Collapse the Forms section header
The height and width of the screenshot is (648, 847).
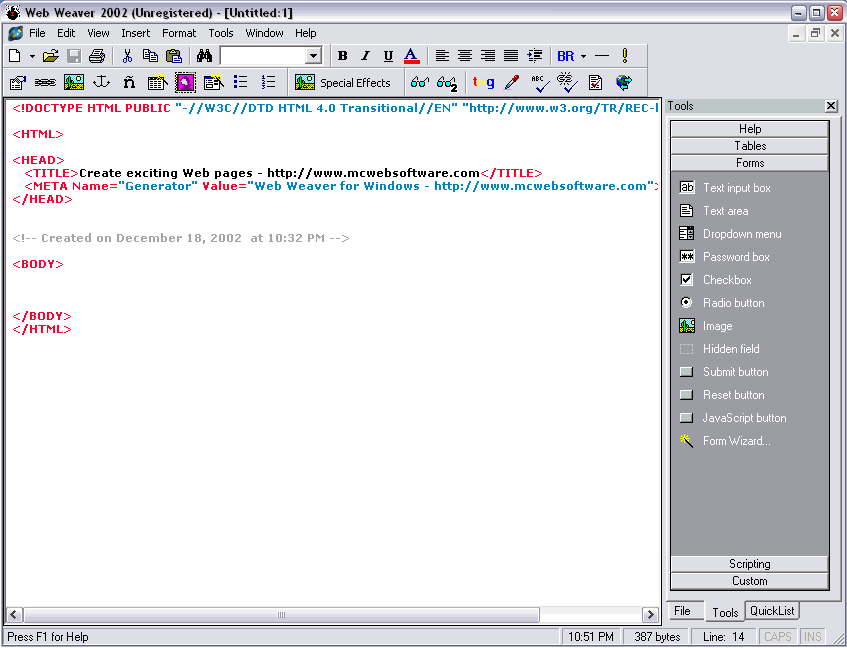coord(750,163)
